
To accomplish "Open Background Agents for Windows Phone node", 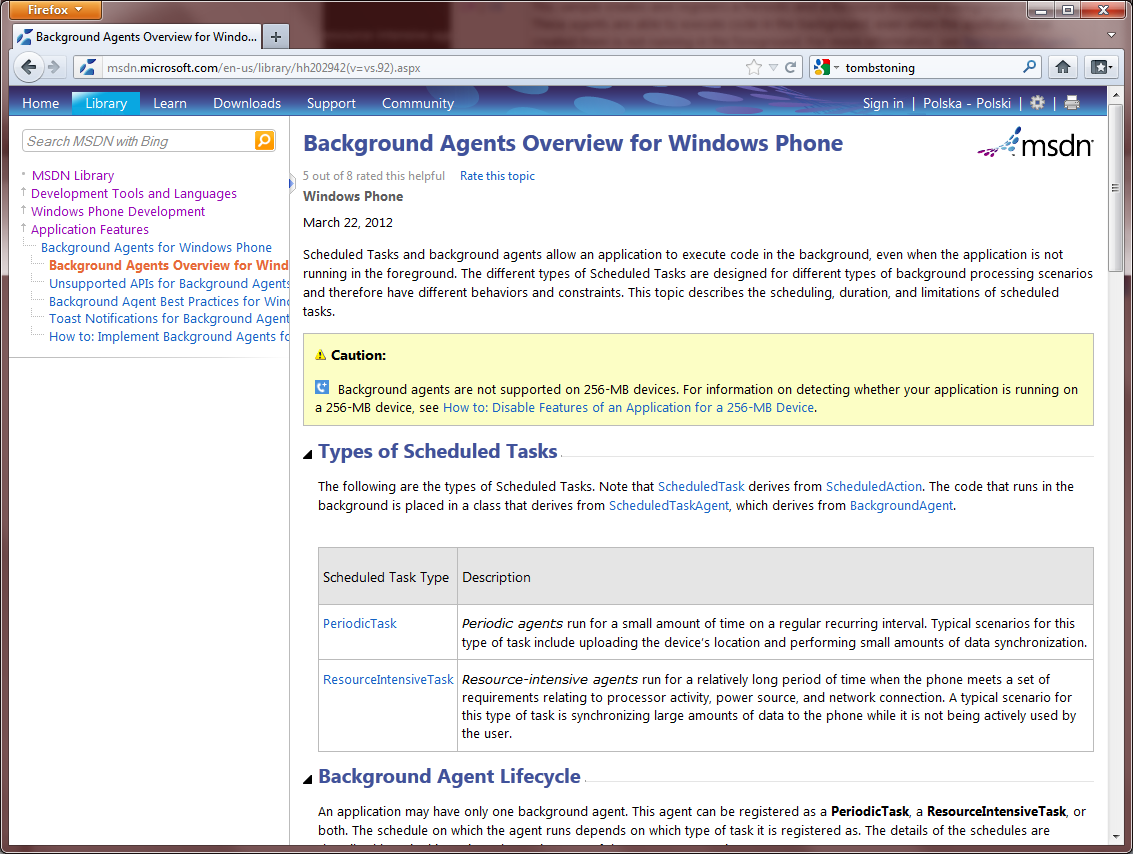I will coord(156,247).
